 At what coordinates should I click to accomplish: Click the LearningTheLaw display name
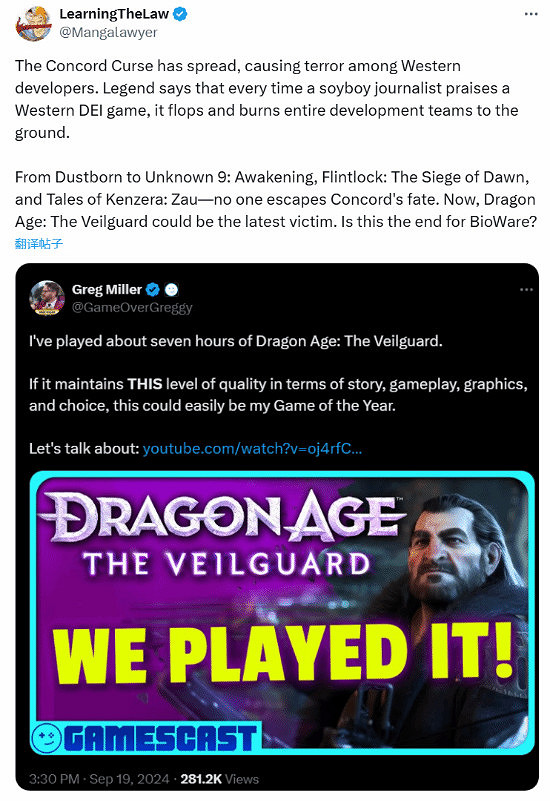pos(114,14)
